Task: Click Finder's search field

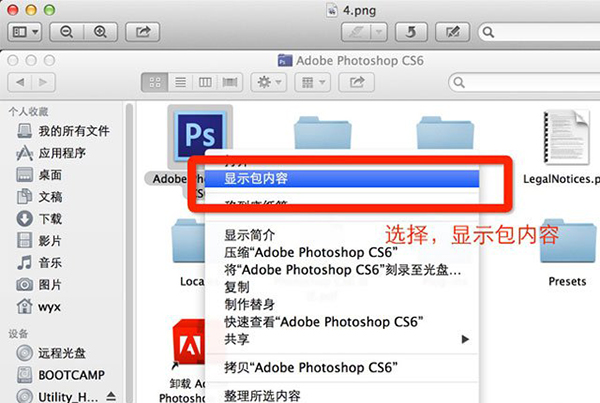Action: click(x=524, y=82)
